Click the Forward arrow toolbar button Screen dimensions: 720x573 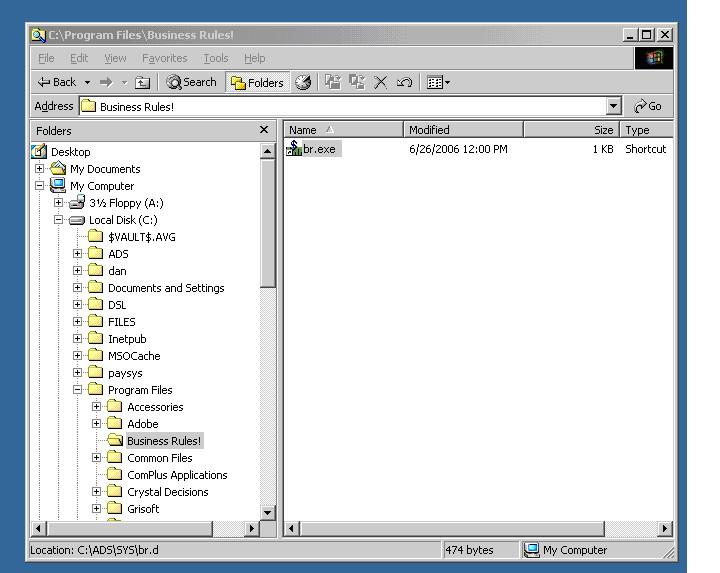106,83
